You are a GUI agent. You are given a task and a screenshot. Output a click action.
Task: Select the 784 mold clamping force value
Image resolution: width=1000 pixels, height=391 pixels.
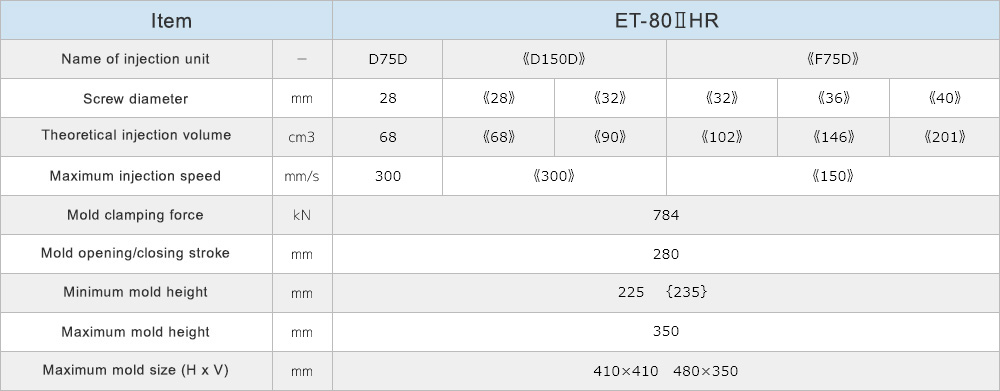pos(666,215)
